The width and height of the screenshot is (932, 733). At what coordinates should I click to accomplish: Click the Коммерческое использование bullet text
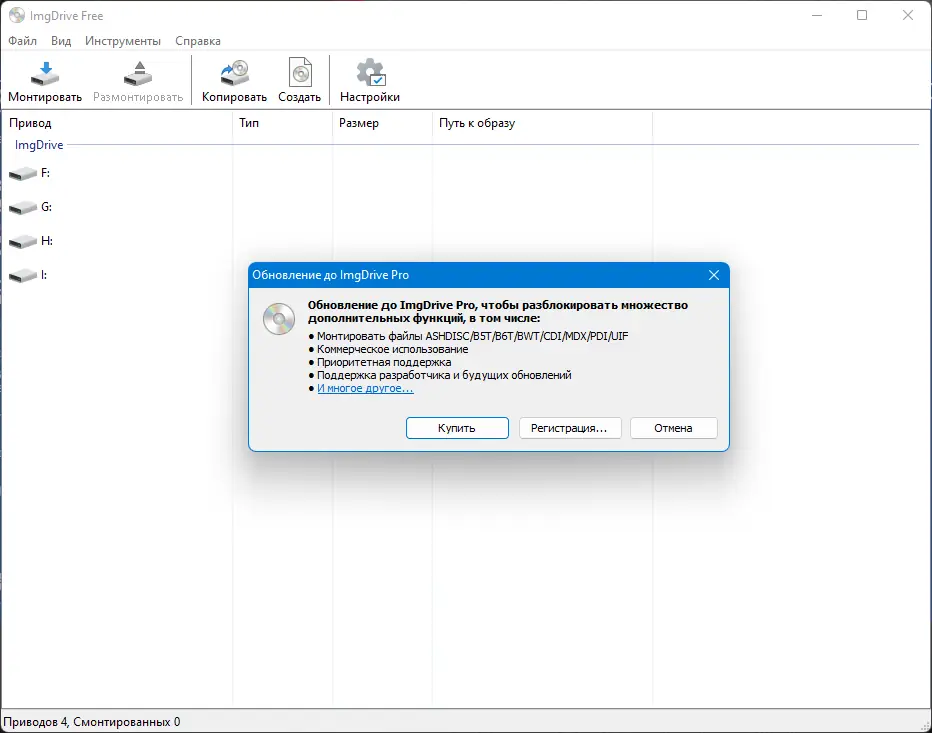coord(392,350)
